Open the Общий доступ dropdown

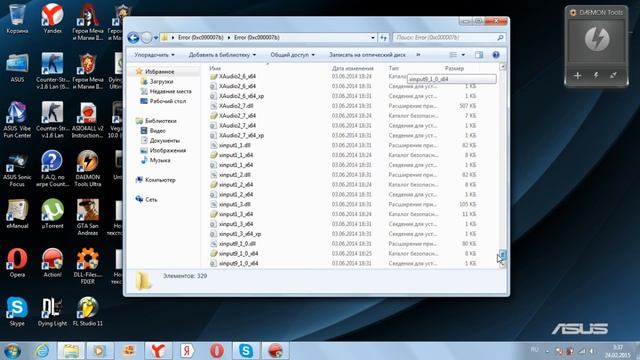coord(292,55)
